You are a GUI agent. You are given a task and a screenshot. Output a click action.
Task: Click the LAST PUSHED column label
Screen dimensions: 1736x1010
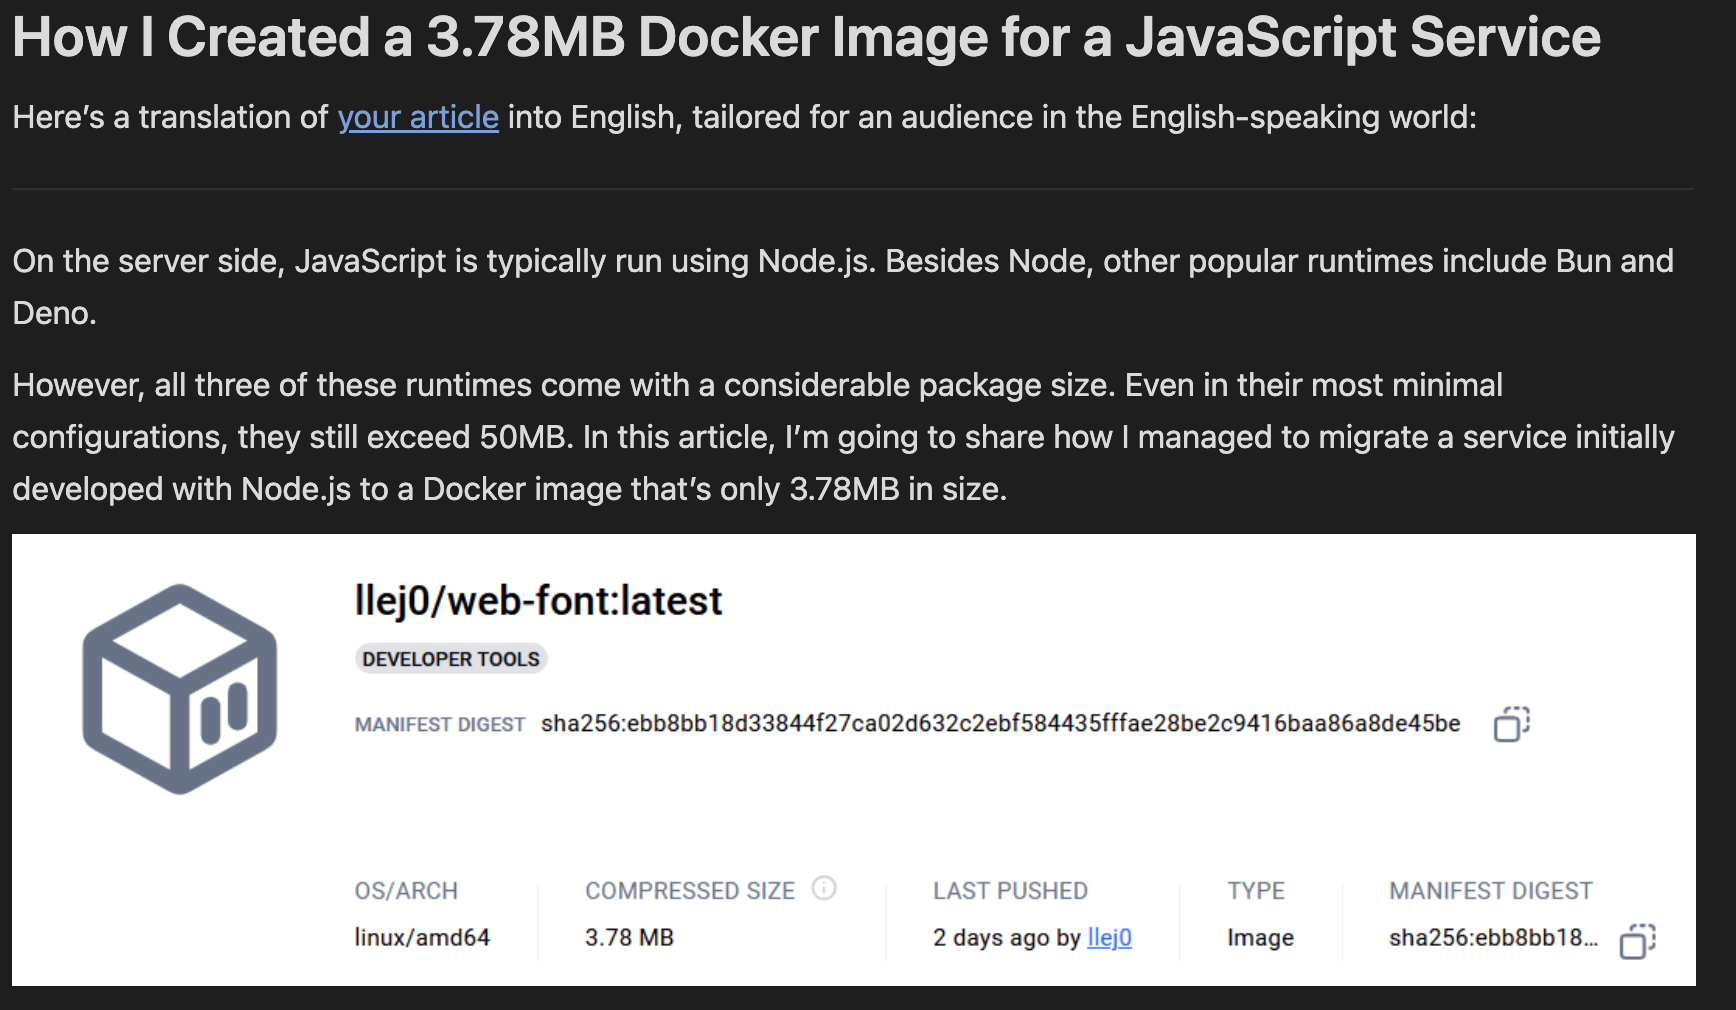click(1010, 891)
